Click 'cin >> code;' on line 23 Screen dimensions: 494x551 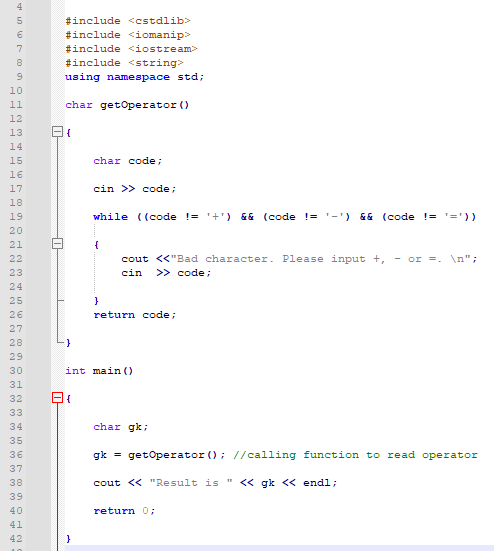coord(166,273)
